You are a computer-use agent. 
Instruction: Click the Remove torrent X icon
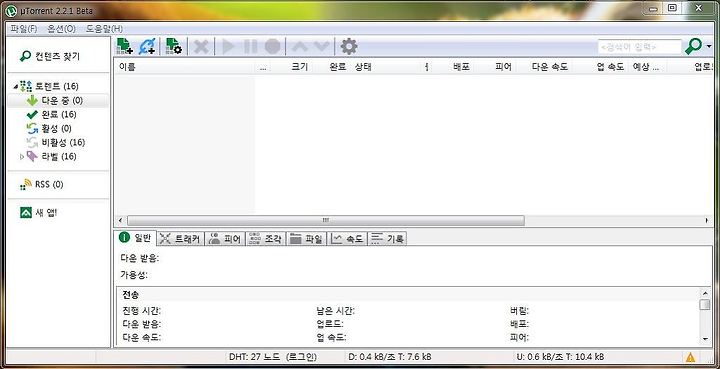[x=201, y=46]
